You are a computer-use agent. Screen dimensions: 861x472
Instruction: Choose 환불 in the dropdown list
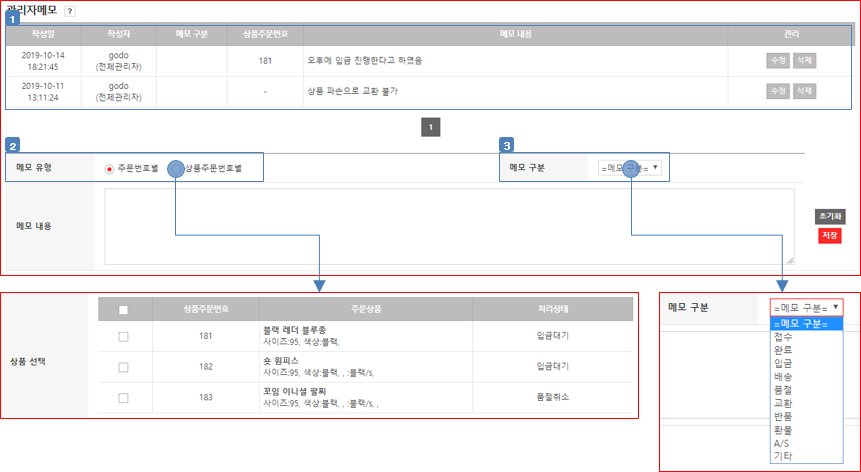806,430
